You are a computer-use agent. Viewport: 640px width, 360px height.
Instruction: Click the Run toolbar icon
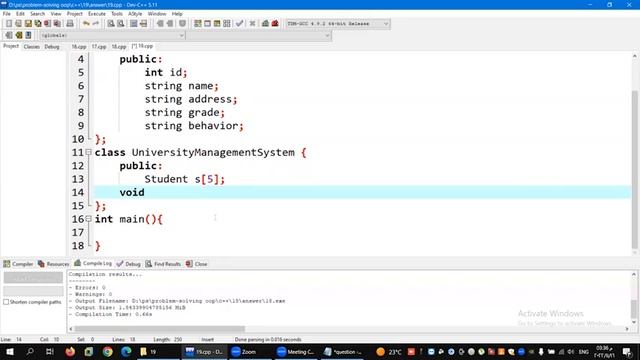(x=207, y=24)
